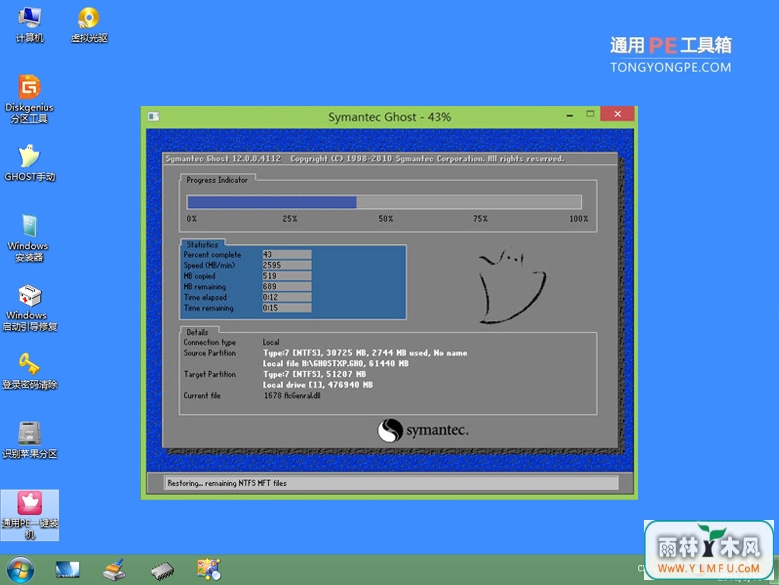Click the Ghost progress indicator bar
The image size is (779, 585).
point(384,202)
